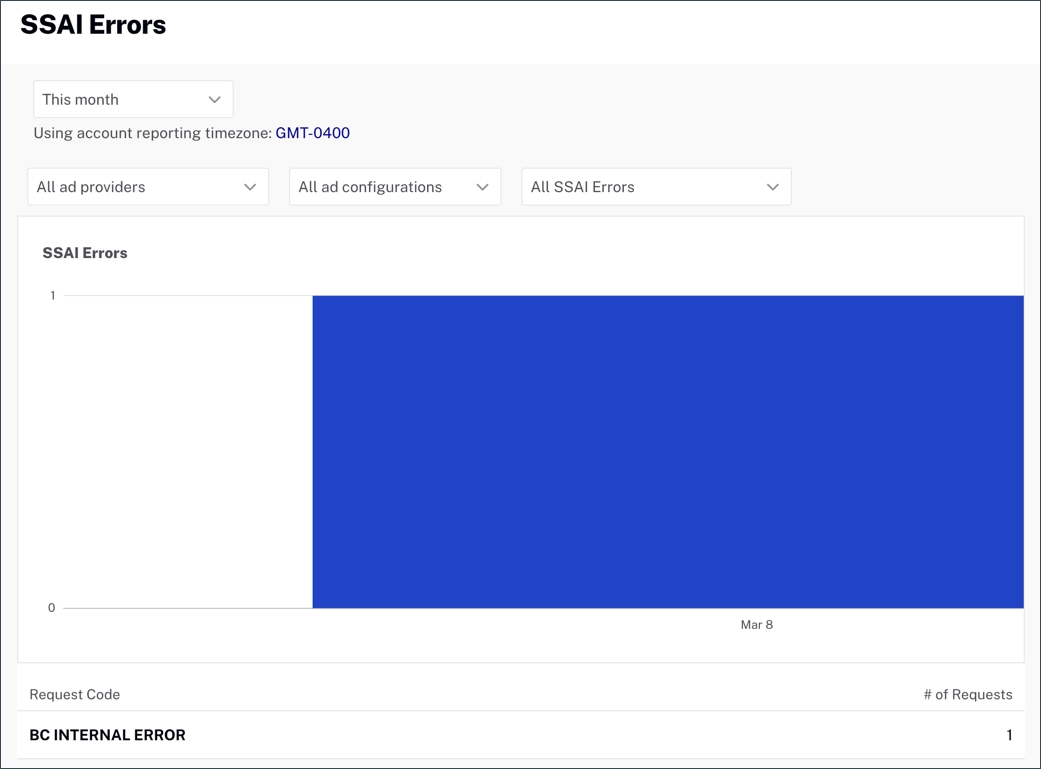Open the 'All ad configurations' selector

click(x=394, y=186)
